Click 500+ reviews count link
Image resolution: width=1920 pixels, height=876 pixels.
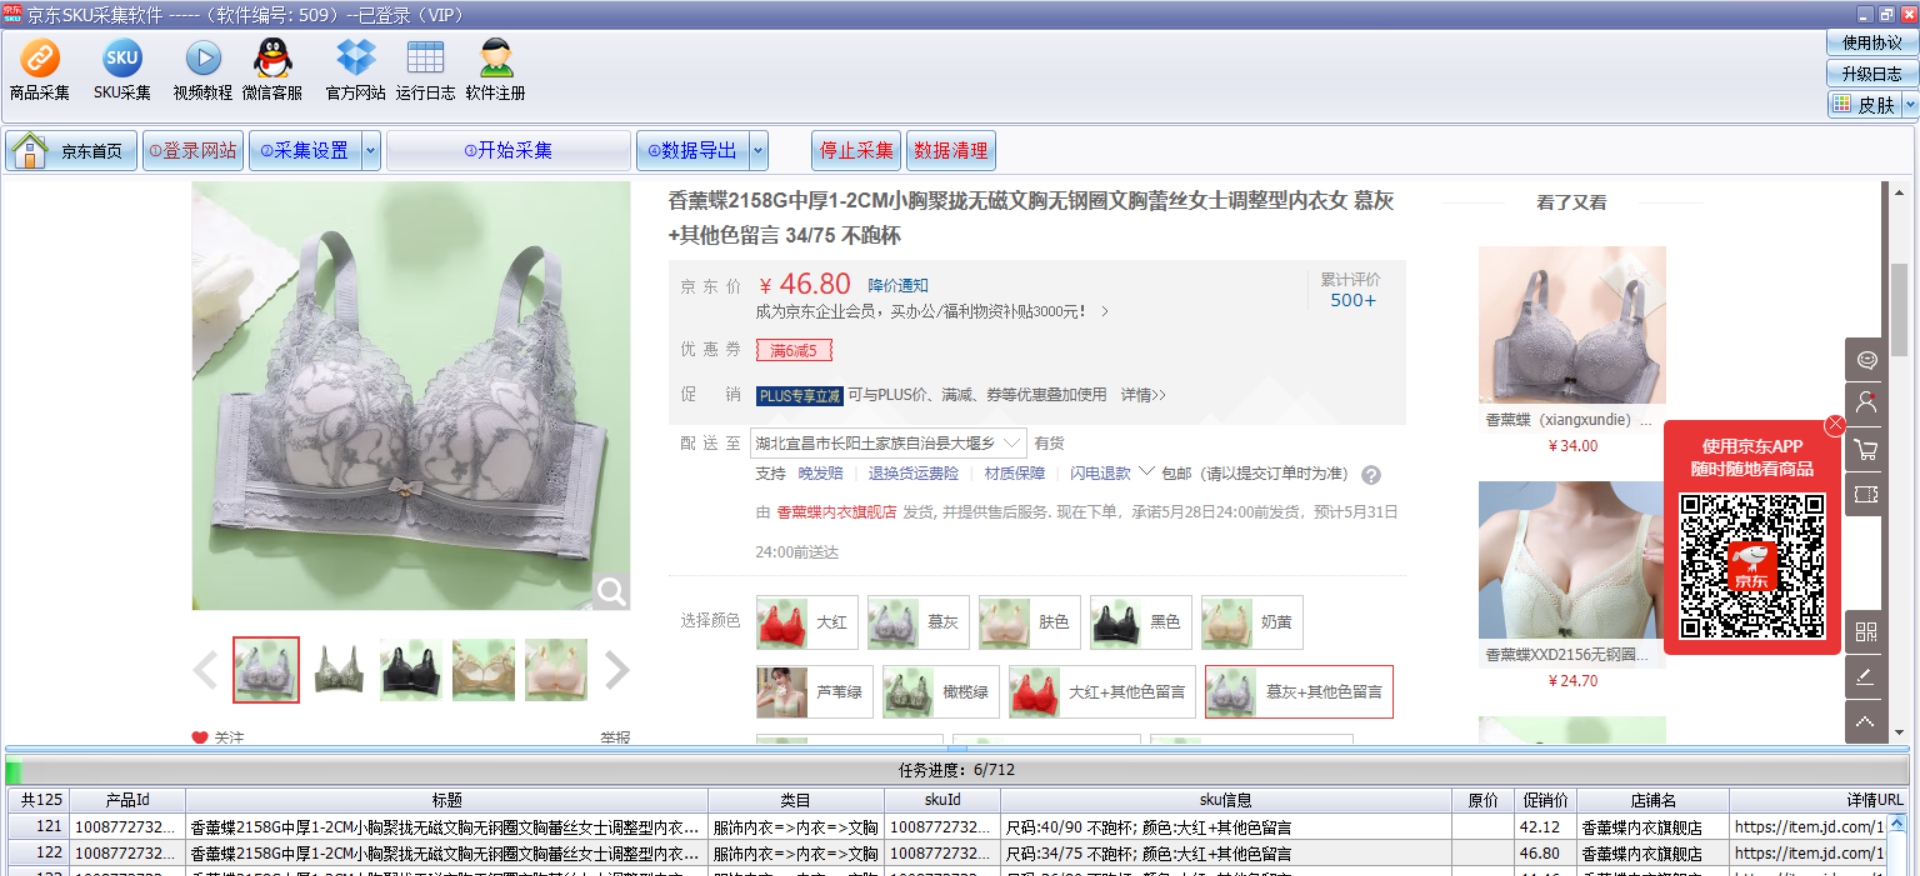click(1352, 301)
